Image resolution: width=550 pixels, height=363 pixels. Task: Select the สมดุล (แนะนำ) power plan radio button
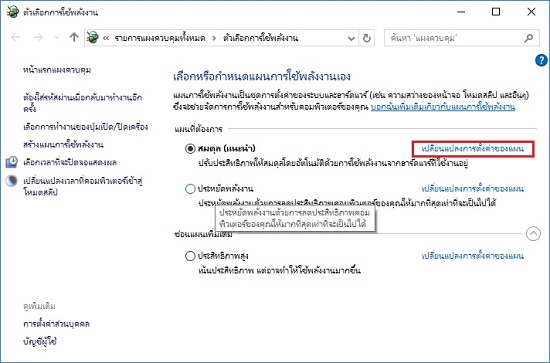tap(190, 149)
